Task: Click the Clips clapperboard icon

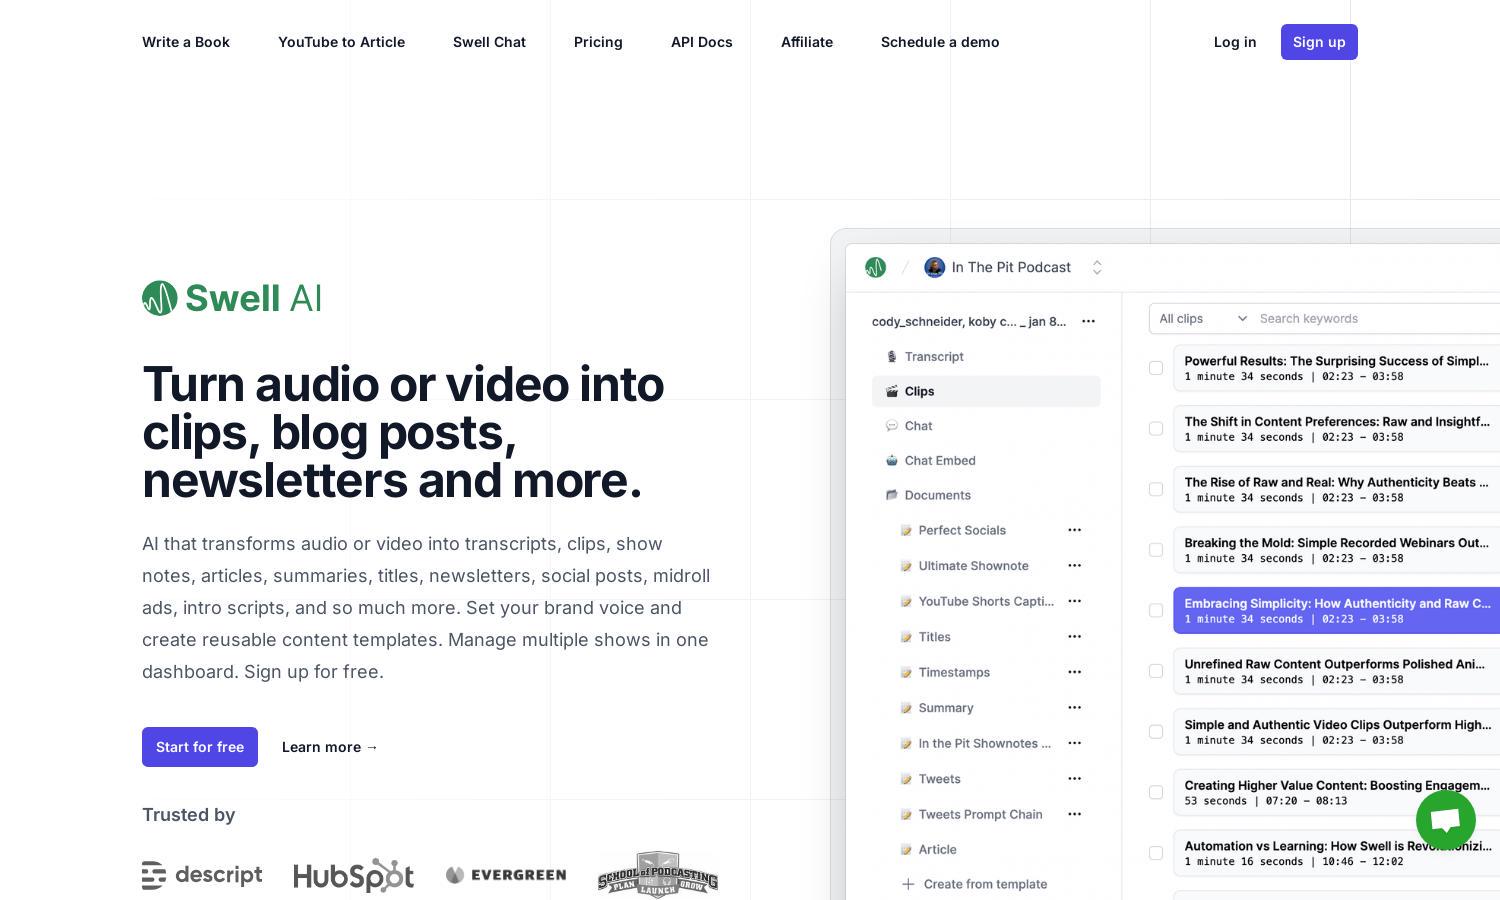Action: click(x=892, y=391)
